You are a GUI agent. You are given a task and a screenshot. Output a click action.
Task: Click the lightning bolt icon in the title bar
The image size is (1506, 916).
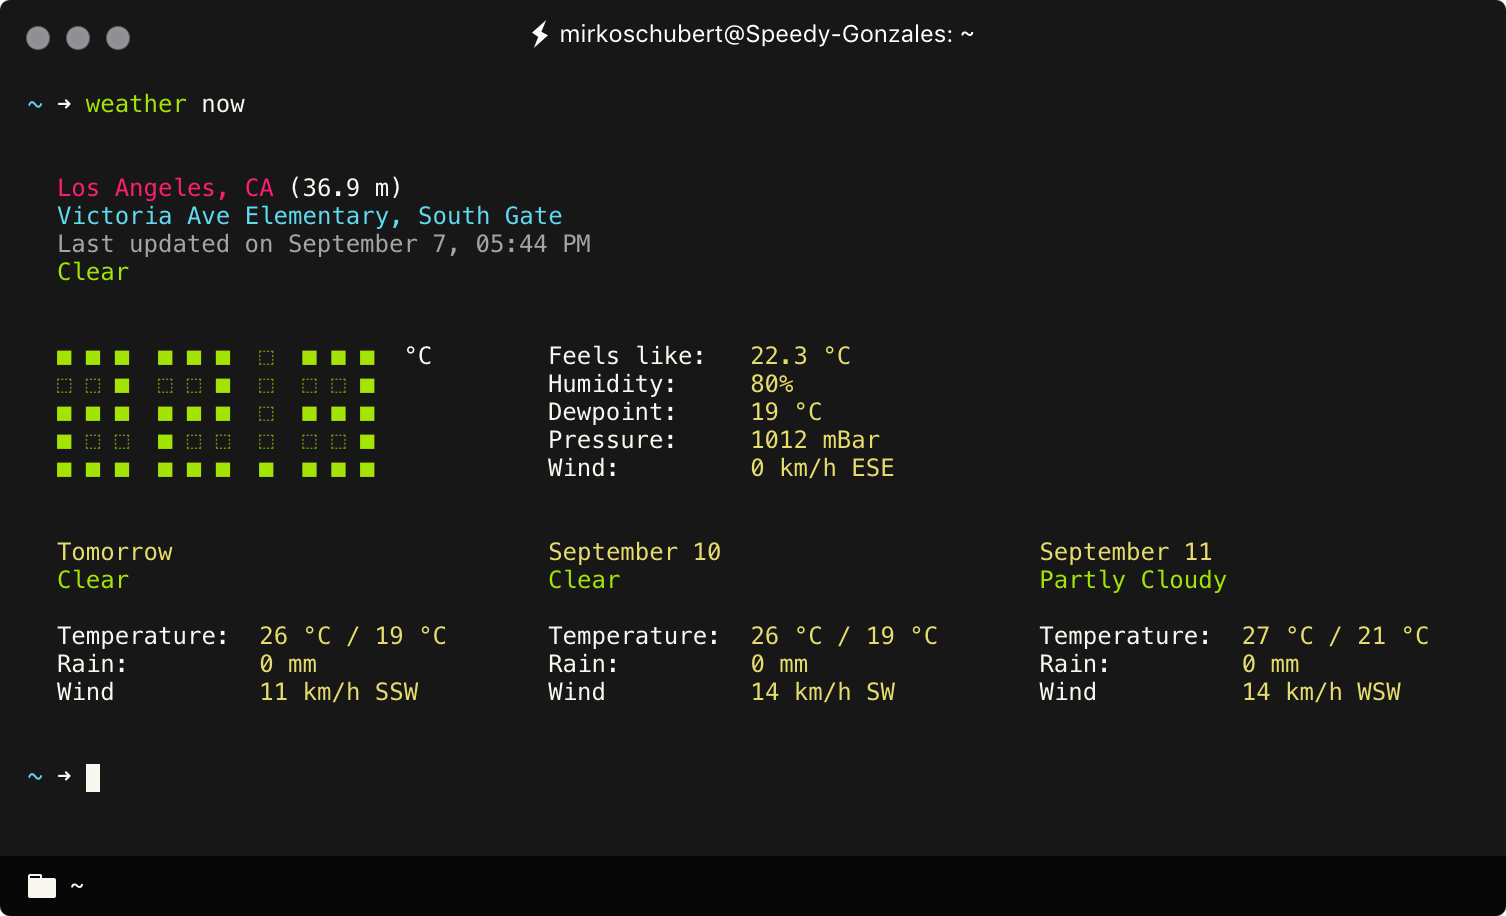(541, 34)
